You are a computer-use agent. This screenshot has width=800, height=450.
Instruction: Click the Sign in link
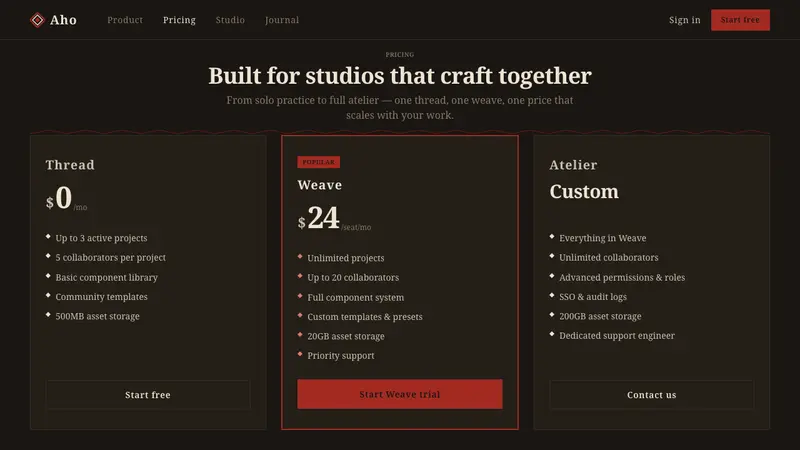tap(685, 20)
